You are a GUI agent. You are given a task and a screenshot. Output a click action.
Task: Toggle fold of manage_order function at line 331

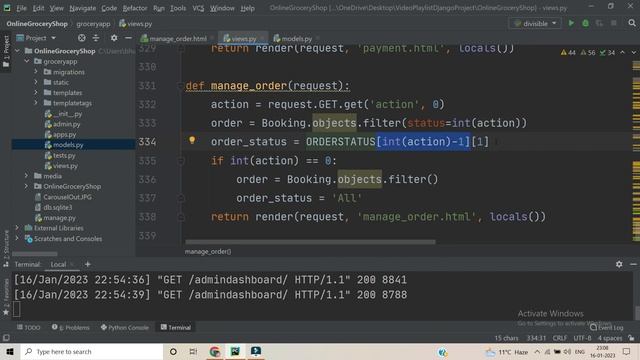180,86
